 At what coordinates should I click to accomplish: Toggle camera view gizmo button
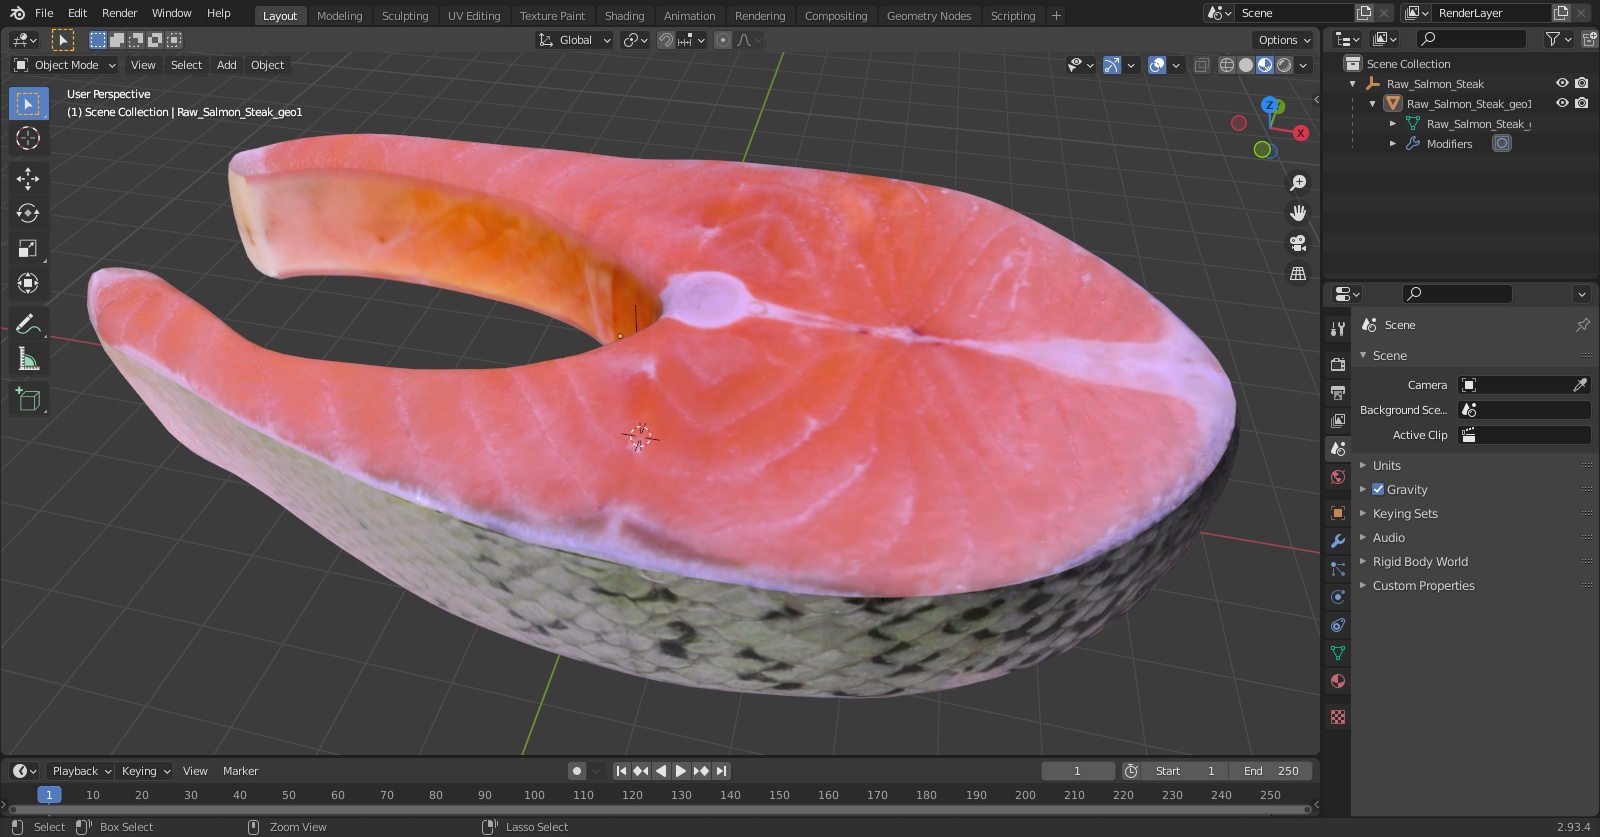click(x=1298, y=243)
